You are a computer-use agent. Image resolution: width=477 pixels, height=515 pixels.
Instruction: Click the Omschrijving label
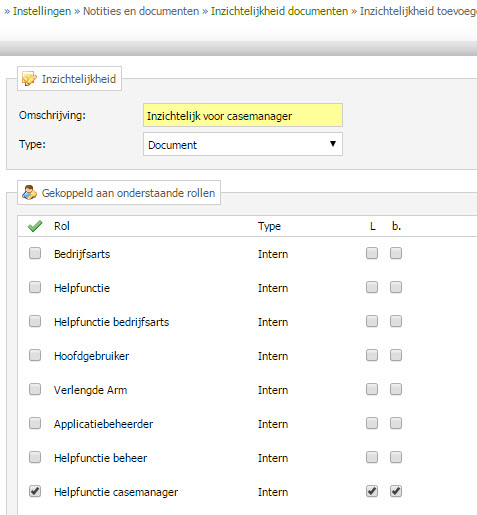click(52, 115)
